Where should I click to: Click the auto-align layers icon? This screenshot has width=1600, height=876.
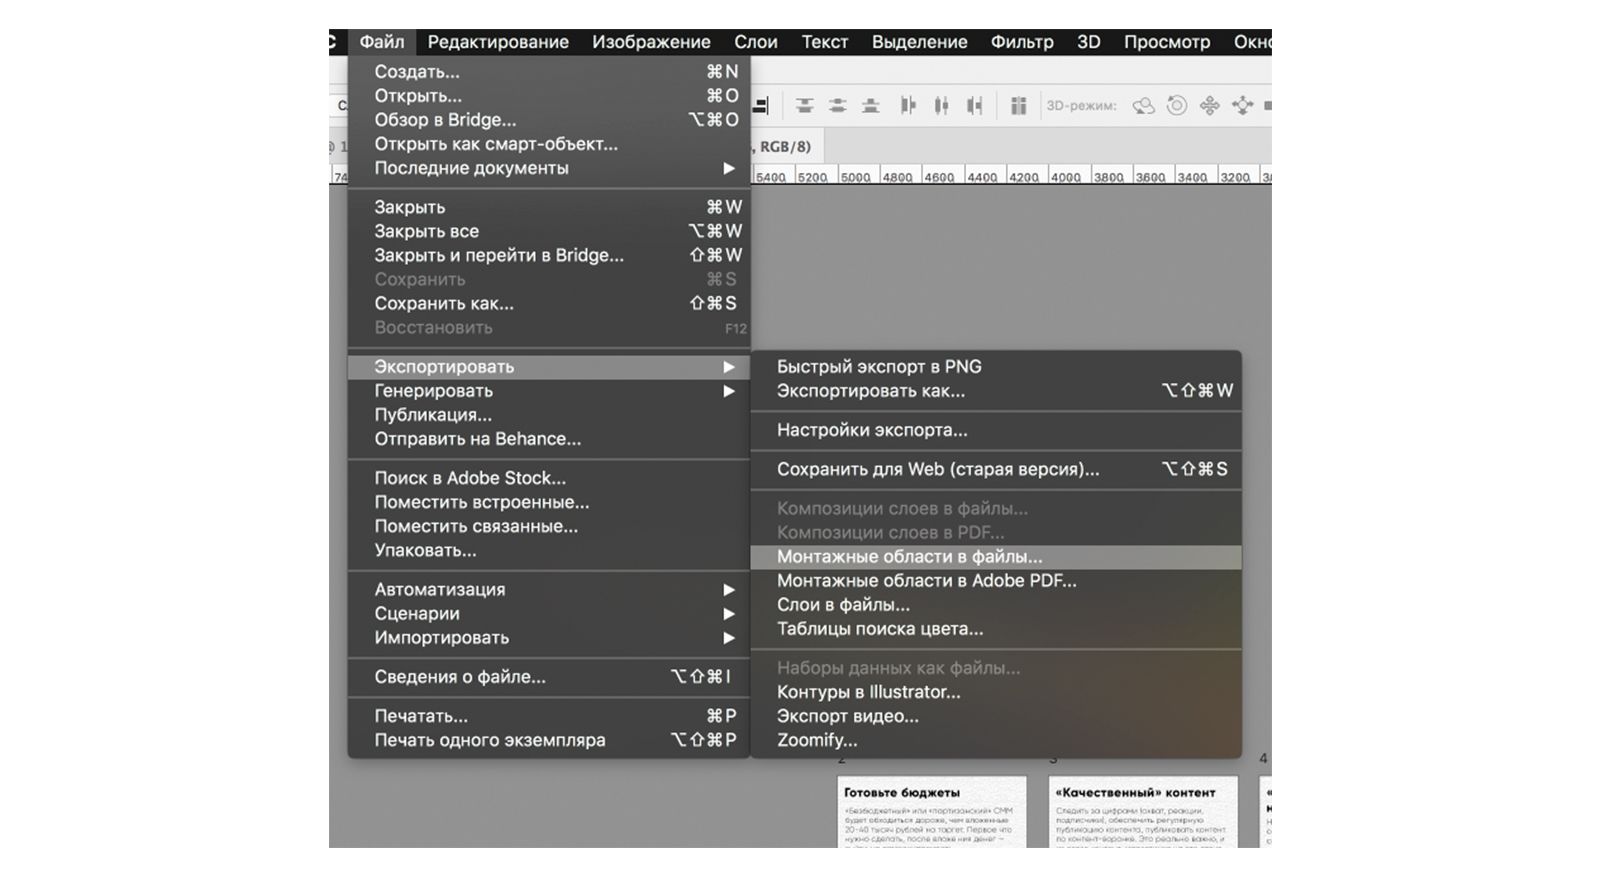pyautogui.click(x=1019, y=105)
